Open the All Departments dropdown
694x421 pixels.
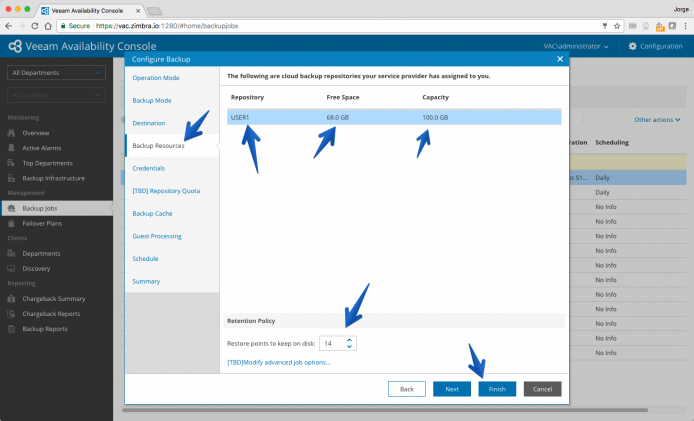[56, 73]
